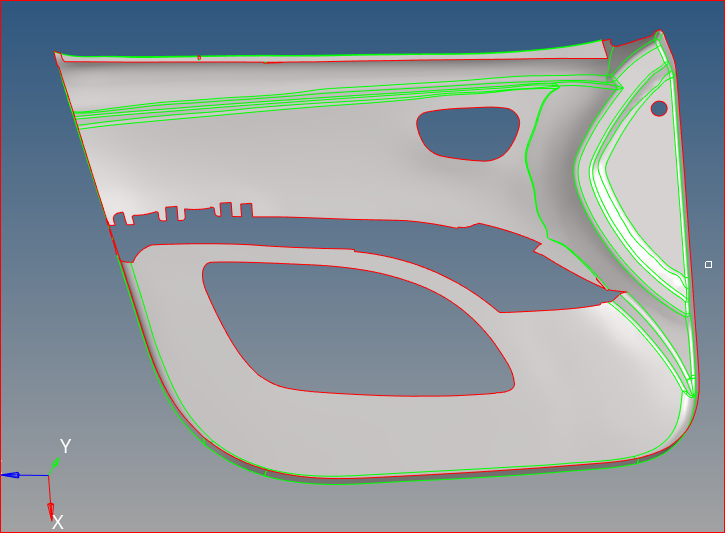Viewport: 725px width, 533px height.
Task: Select the large map-pocket opening in the lower panel
Action: (x=358, y=329)
